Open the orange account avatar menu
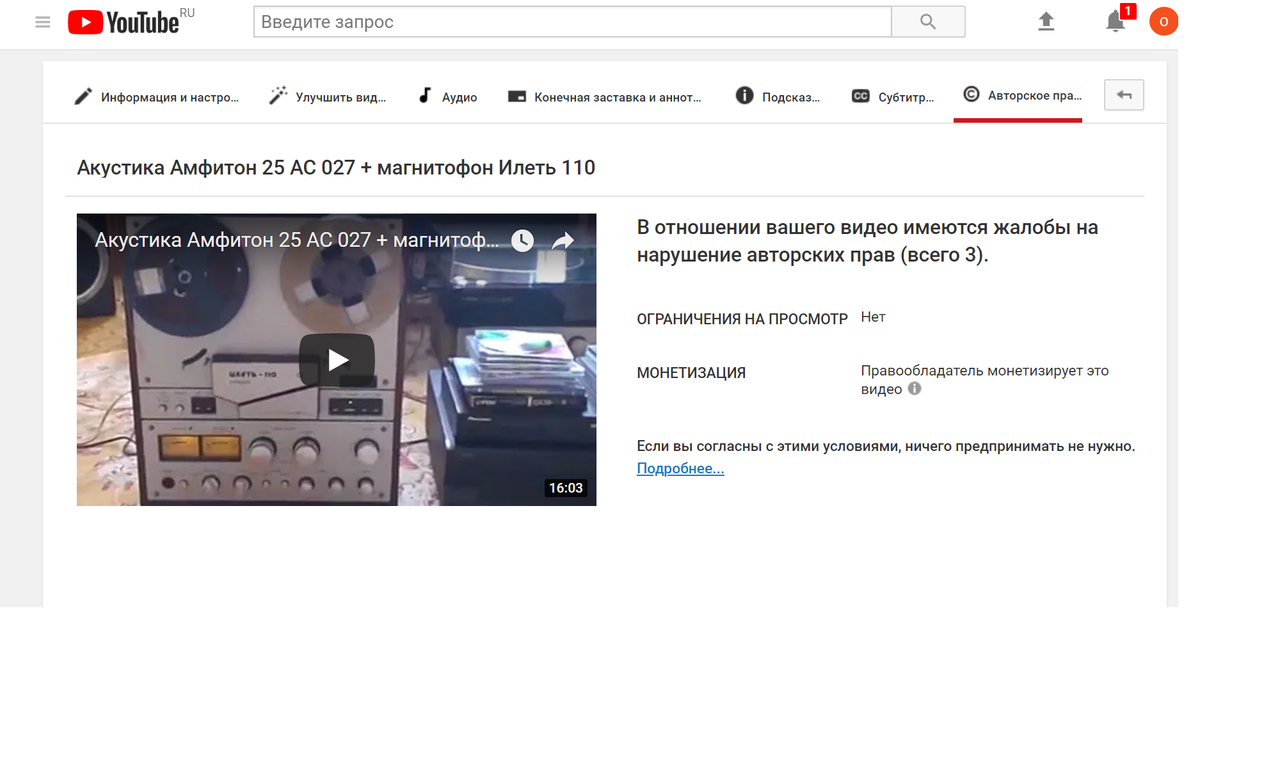Image resolution: width=1280 pixels, height=781 pixels. [x=1163, y=21]
